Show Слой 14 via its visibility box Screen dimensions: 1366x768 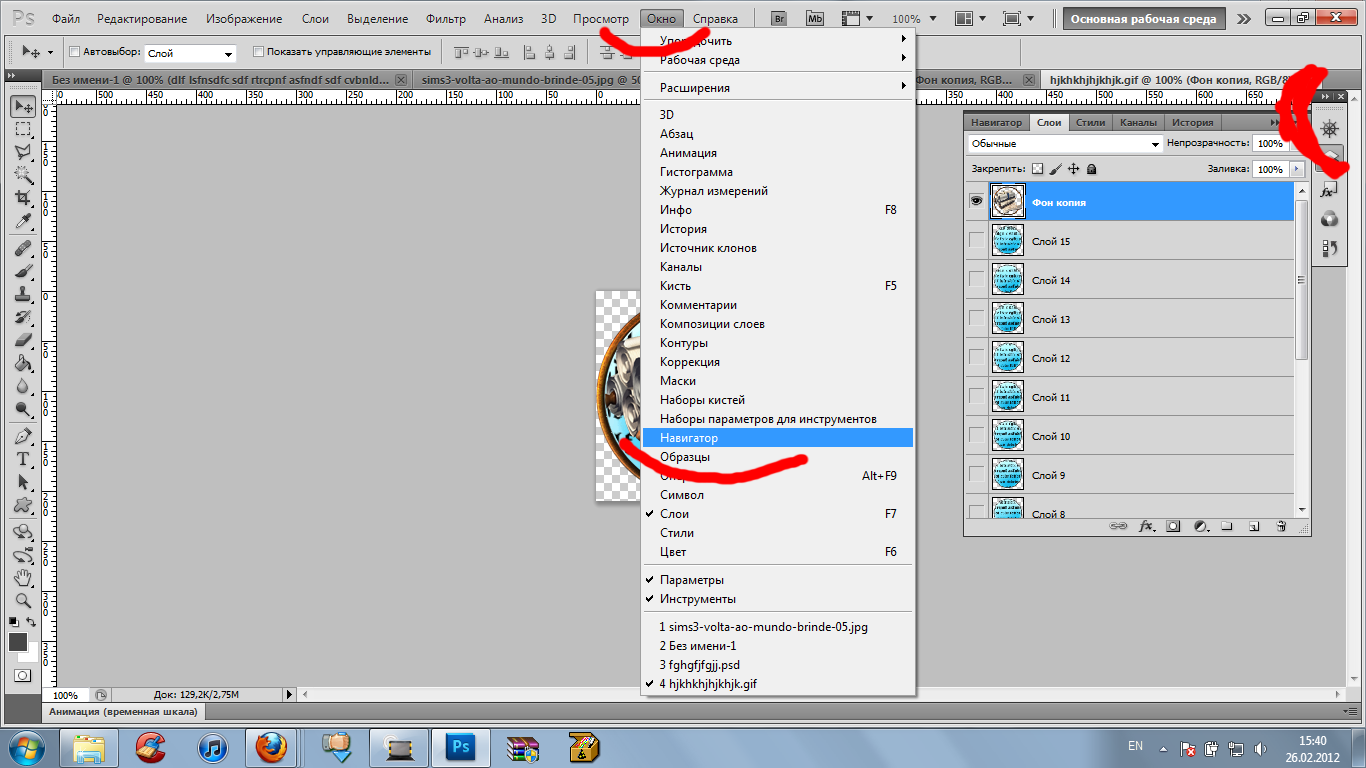(x=976, y=280)
